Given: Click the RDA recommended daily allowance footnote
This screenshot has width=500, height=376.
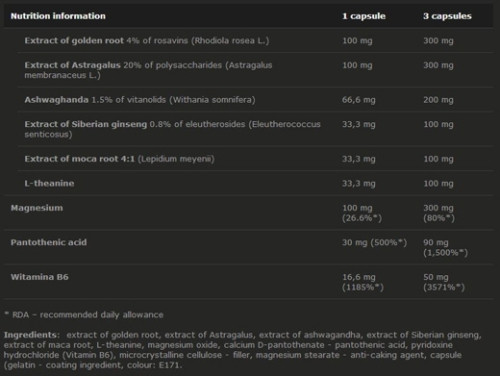Looking at the screenshot, I should 84,315.
